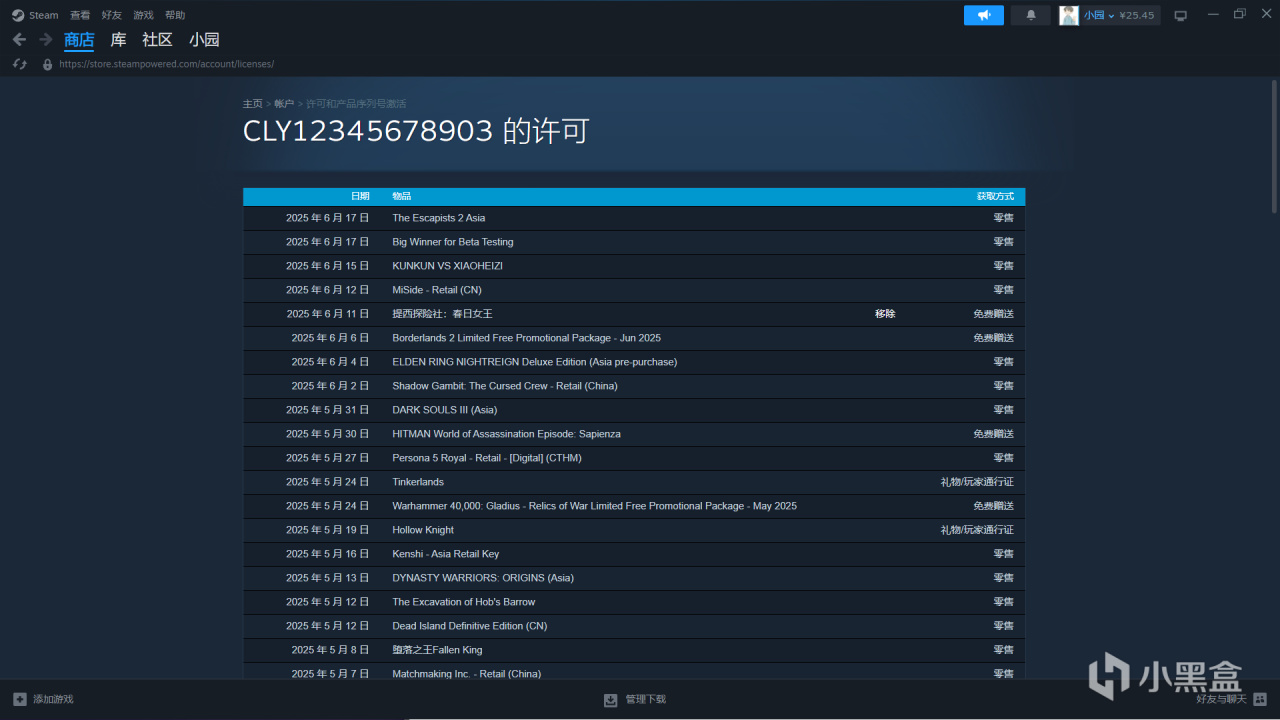Select 堕落之王Fallen King entry
The height and width of the screenshot is (720, 1280).
pos(437,650)
